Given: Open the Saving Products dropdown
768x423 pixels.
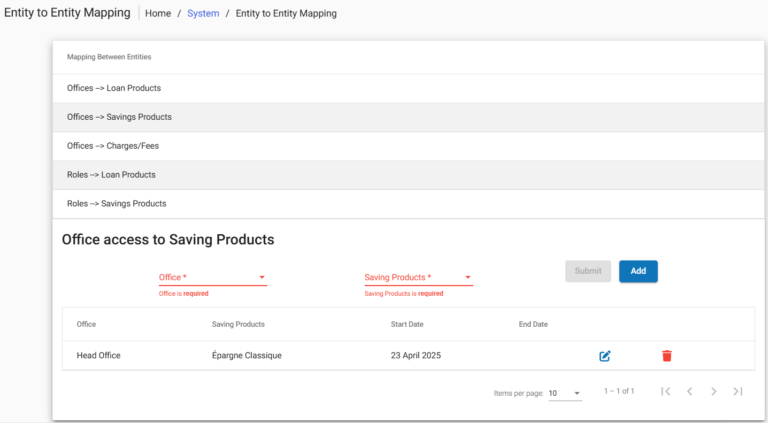Looking at the screenshot, I should 418,277.
